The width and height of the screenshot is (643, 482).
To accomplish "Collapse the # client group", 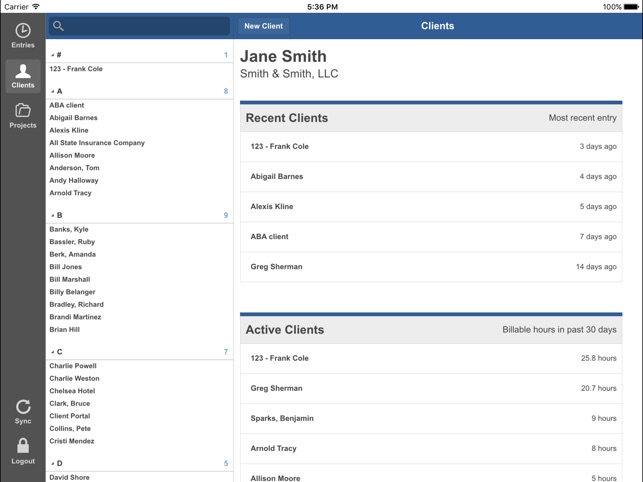I will [x=53, y=55].
